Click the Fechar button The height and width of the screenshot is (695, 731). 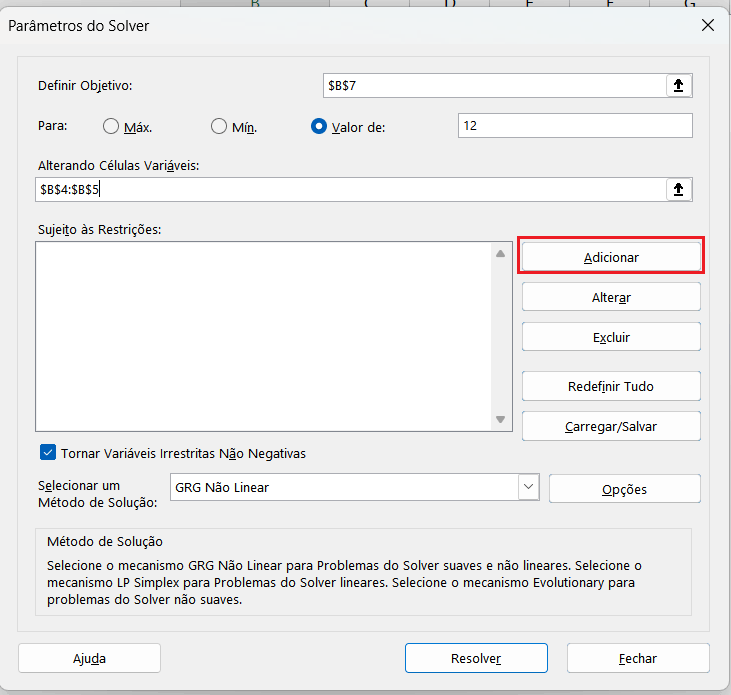[x=638, y=658]
